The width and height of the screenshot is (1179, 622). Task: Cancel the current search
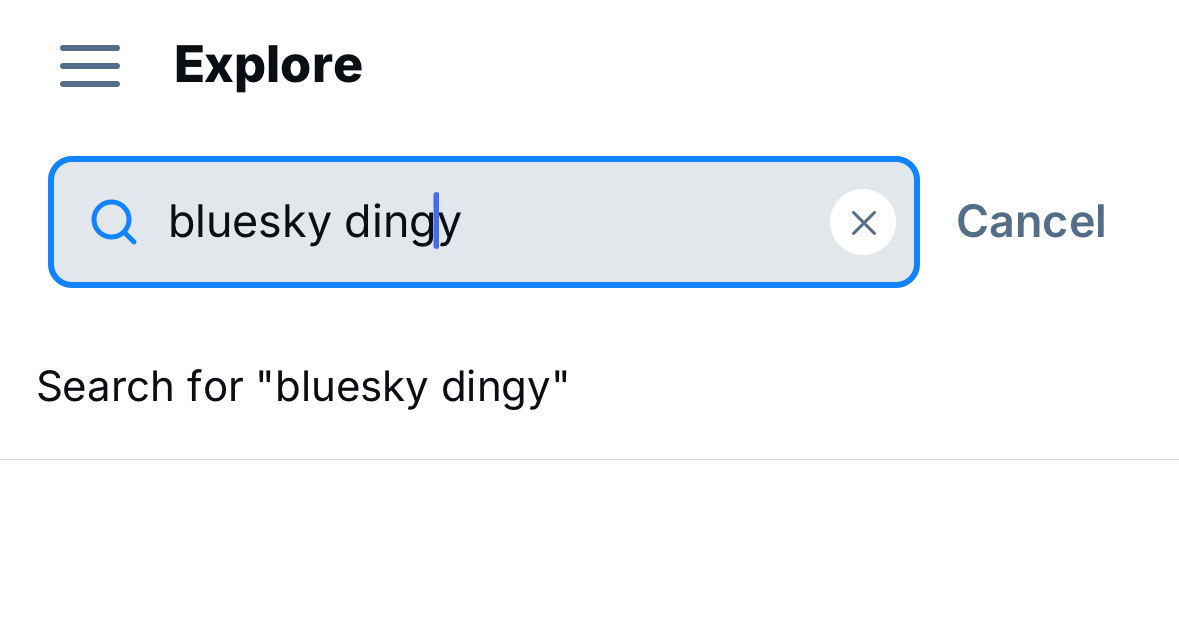pyautogui.click(x=1031, y=222)
